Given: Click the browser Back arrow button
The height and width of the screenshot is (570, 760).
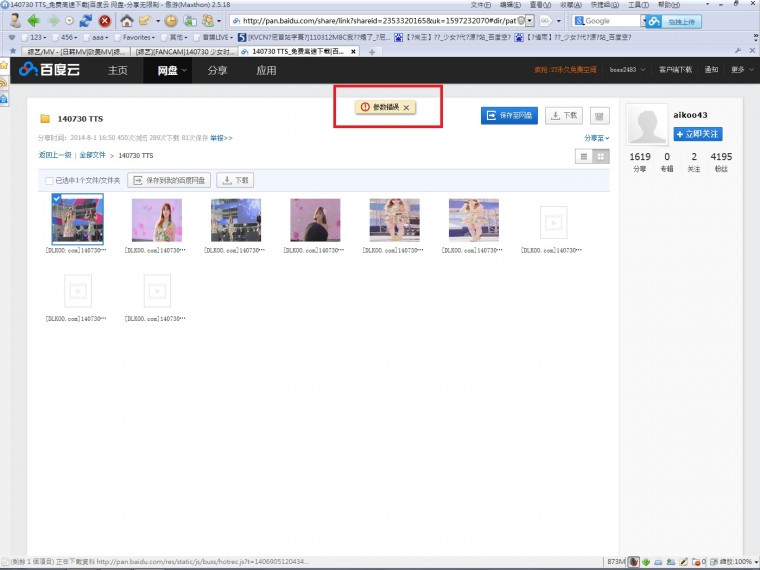Looking at the screenshot, I should (33, 20).
